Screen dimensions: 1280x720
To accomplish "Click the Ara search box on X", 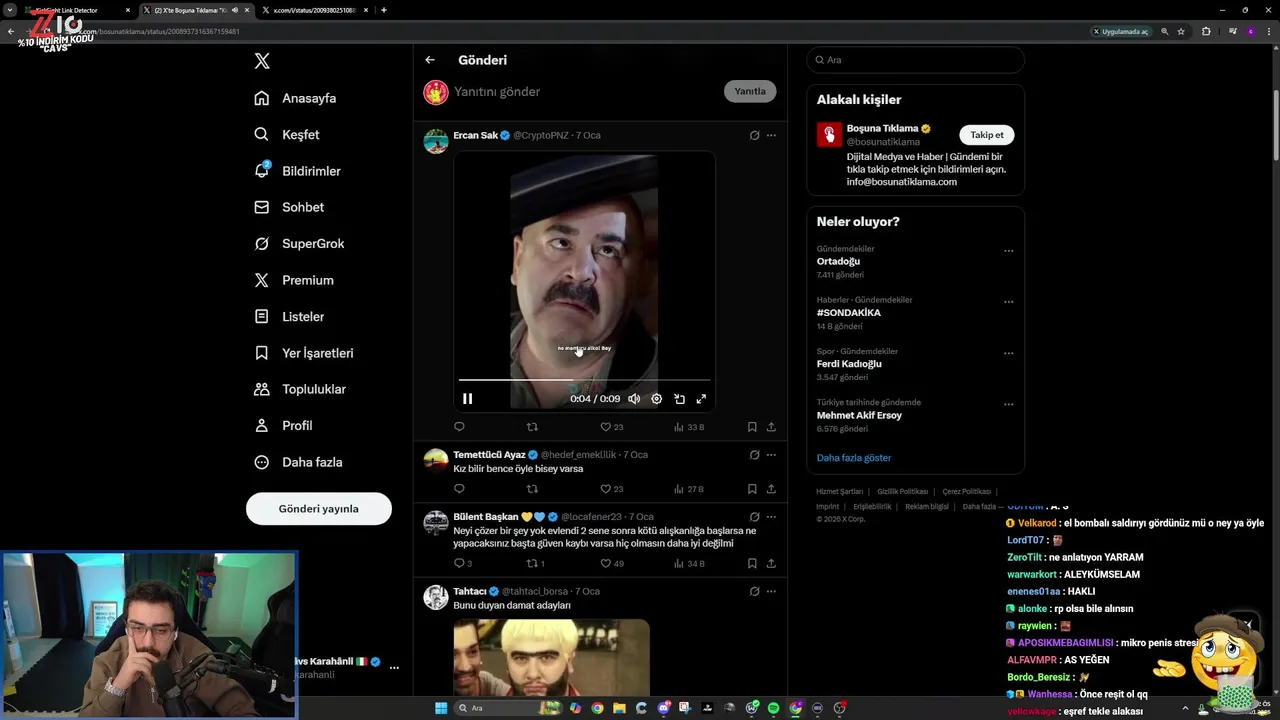I will click(x=915, y=60).
